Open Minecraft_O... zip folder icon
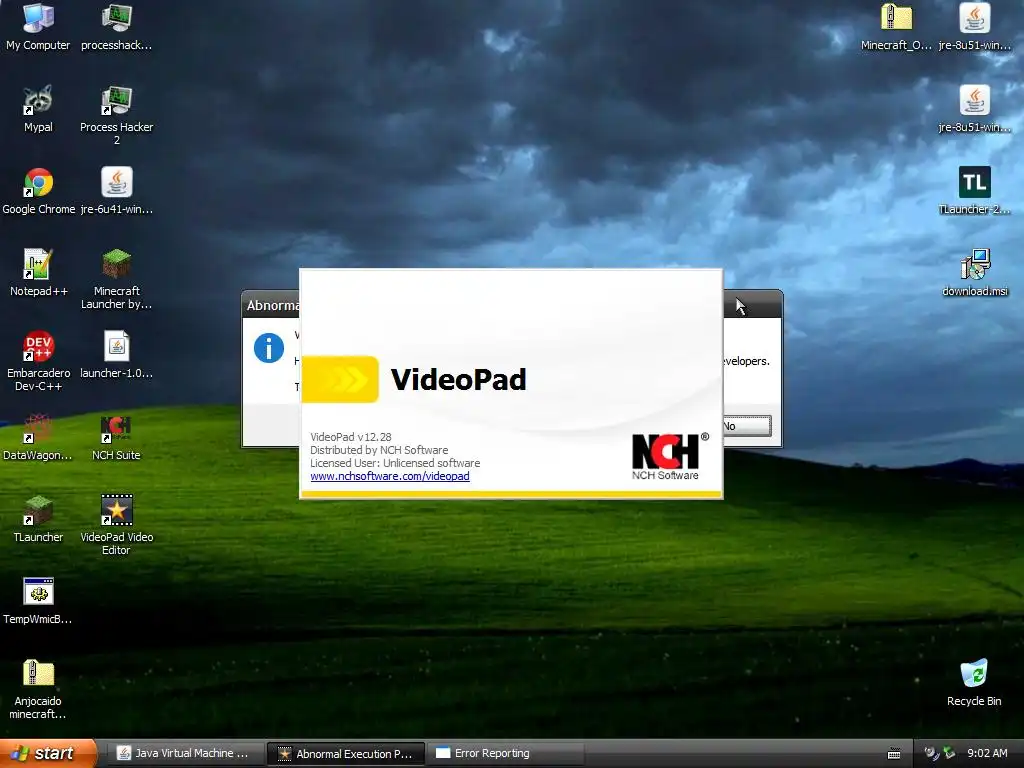 click(x=896, y=27)
